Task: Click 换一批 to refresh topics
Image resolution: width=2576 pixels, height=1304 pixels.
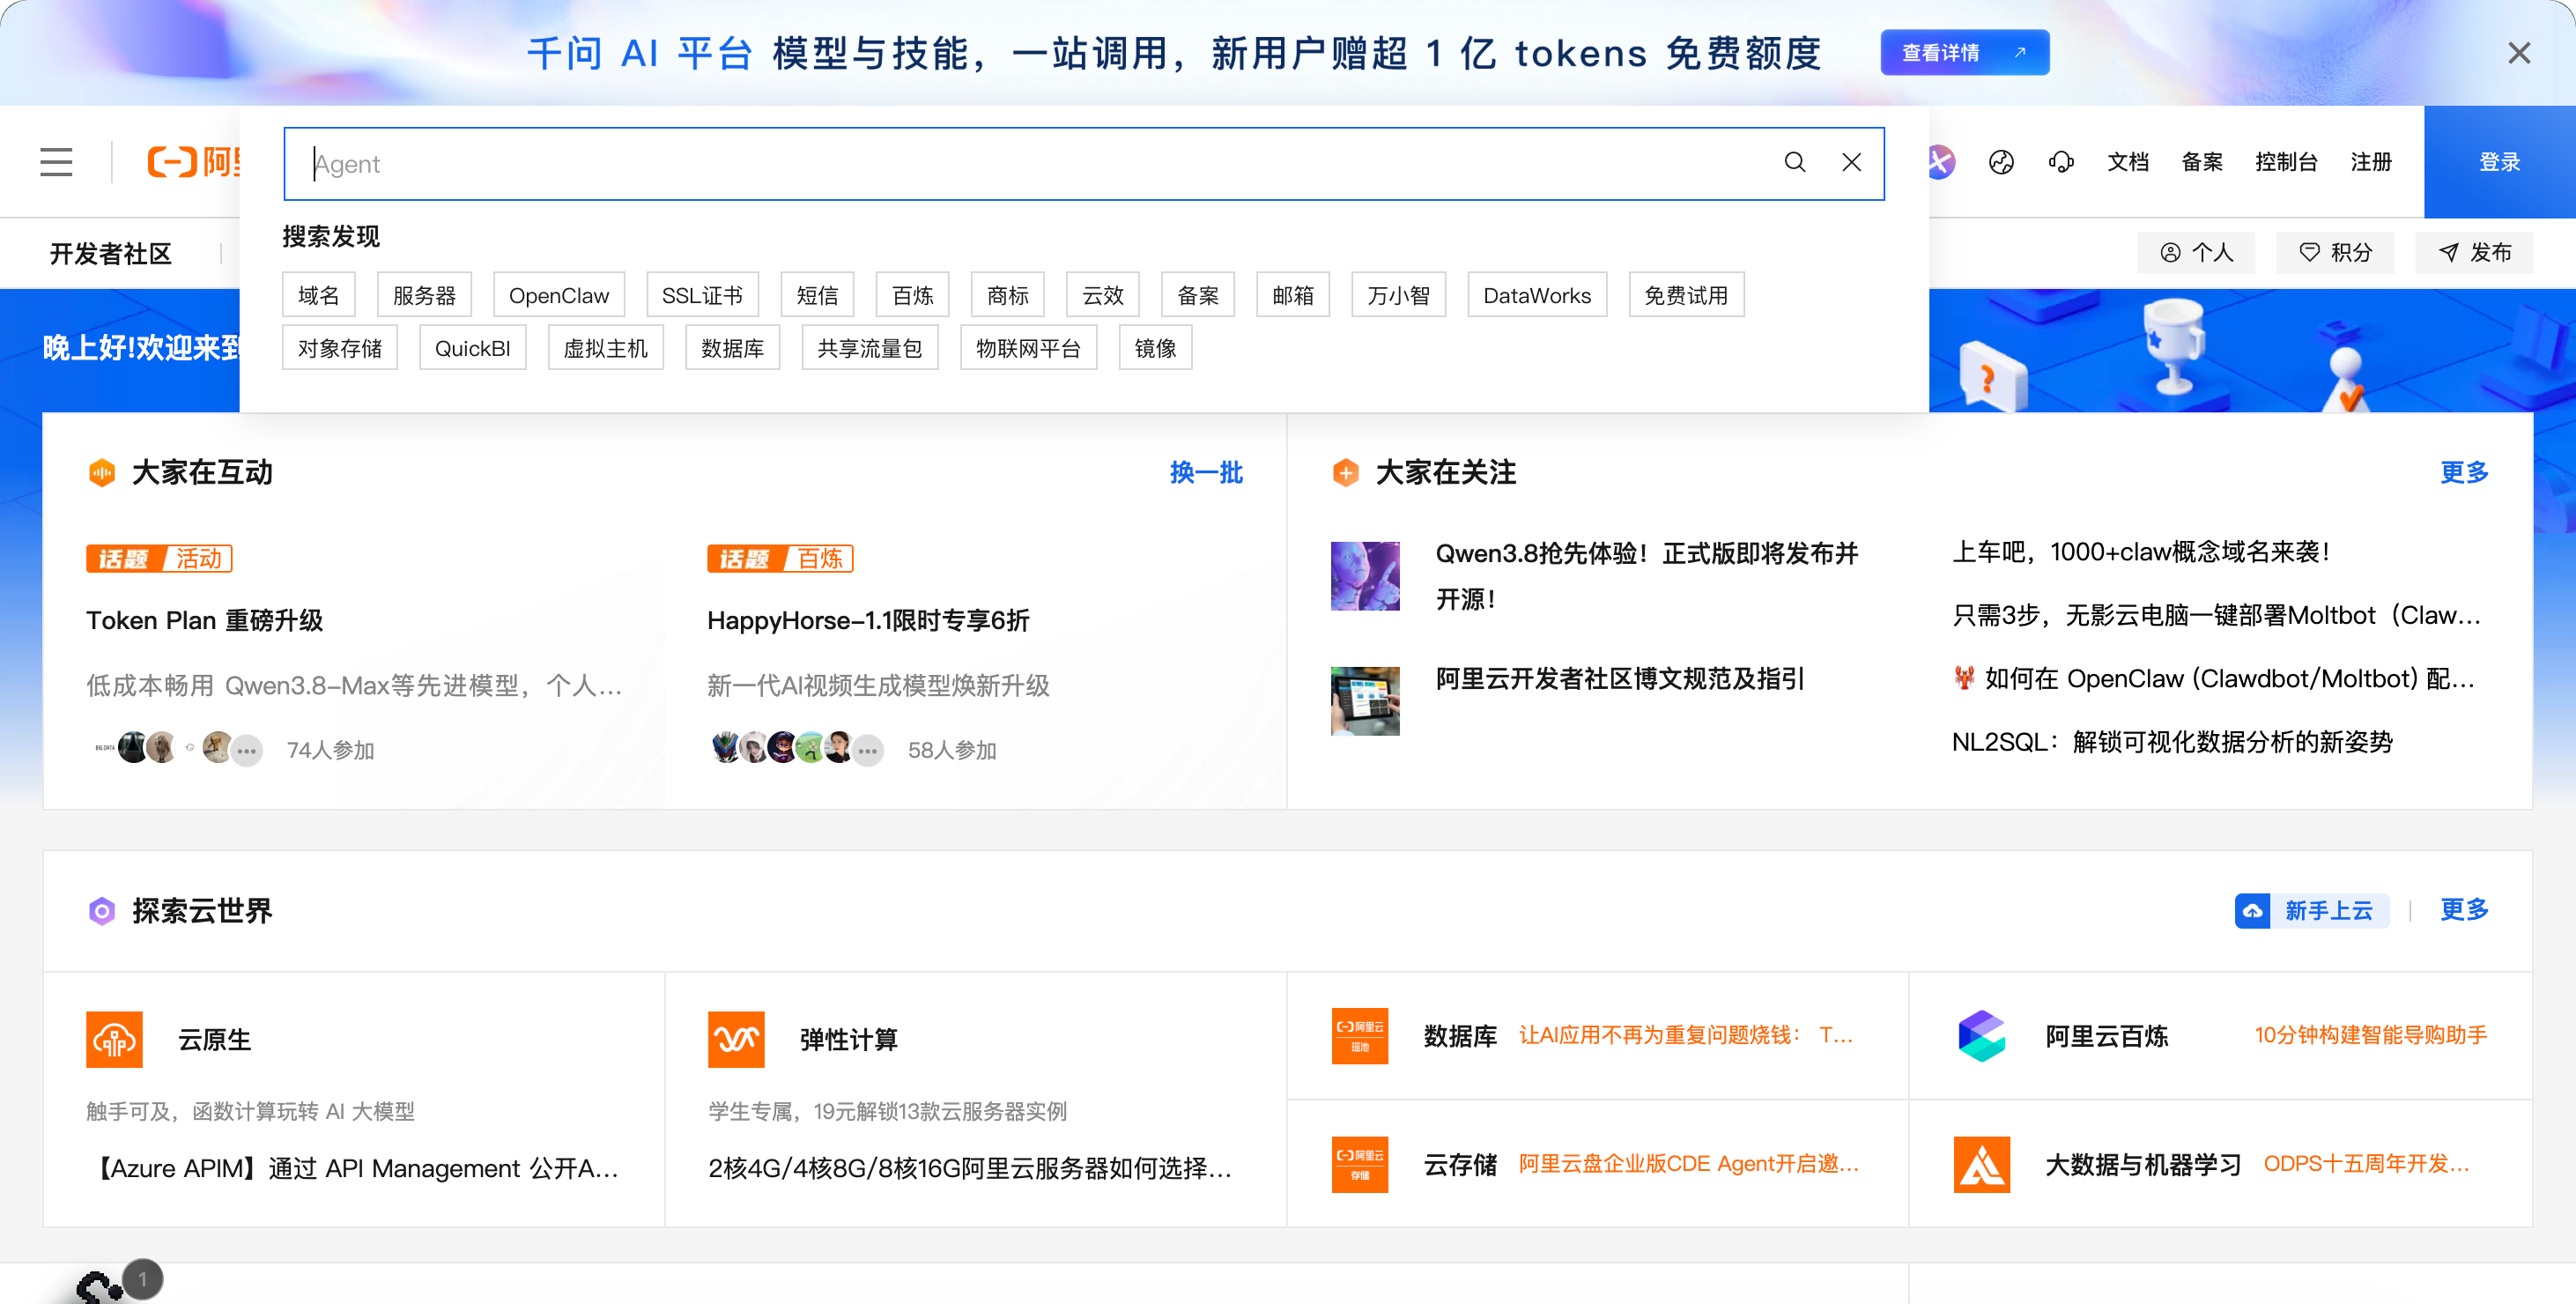Action: click(x=1207, y=472)
